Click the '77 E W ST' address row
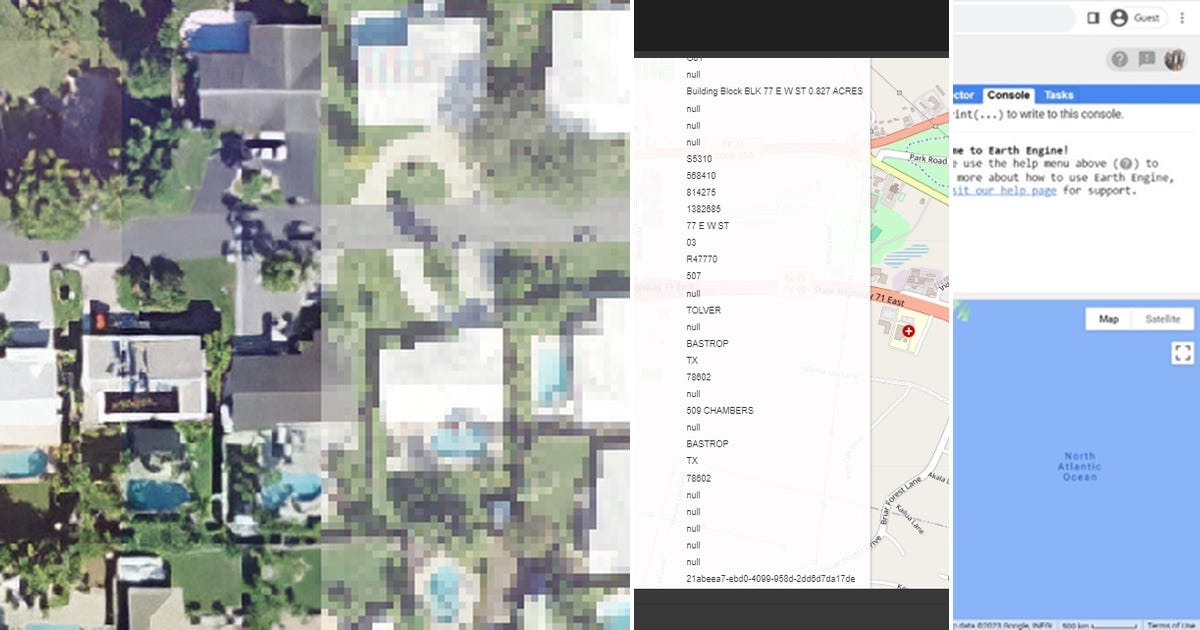 [708, 225]
